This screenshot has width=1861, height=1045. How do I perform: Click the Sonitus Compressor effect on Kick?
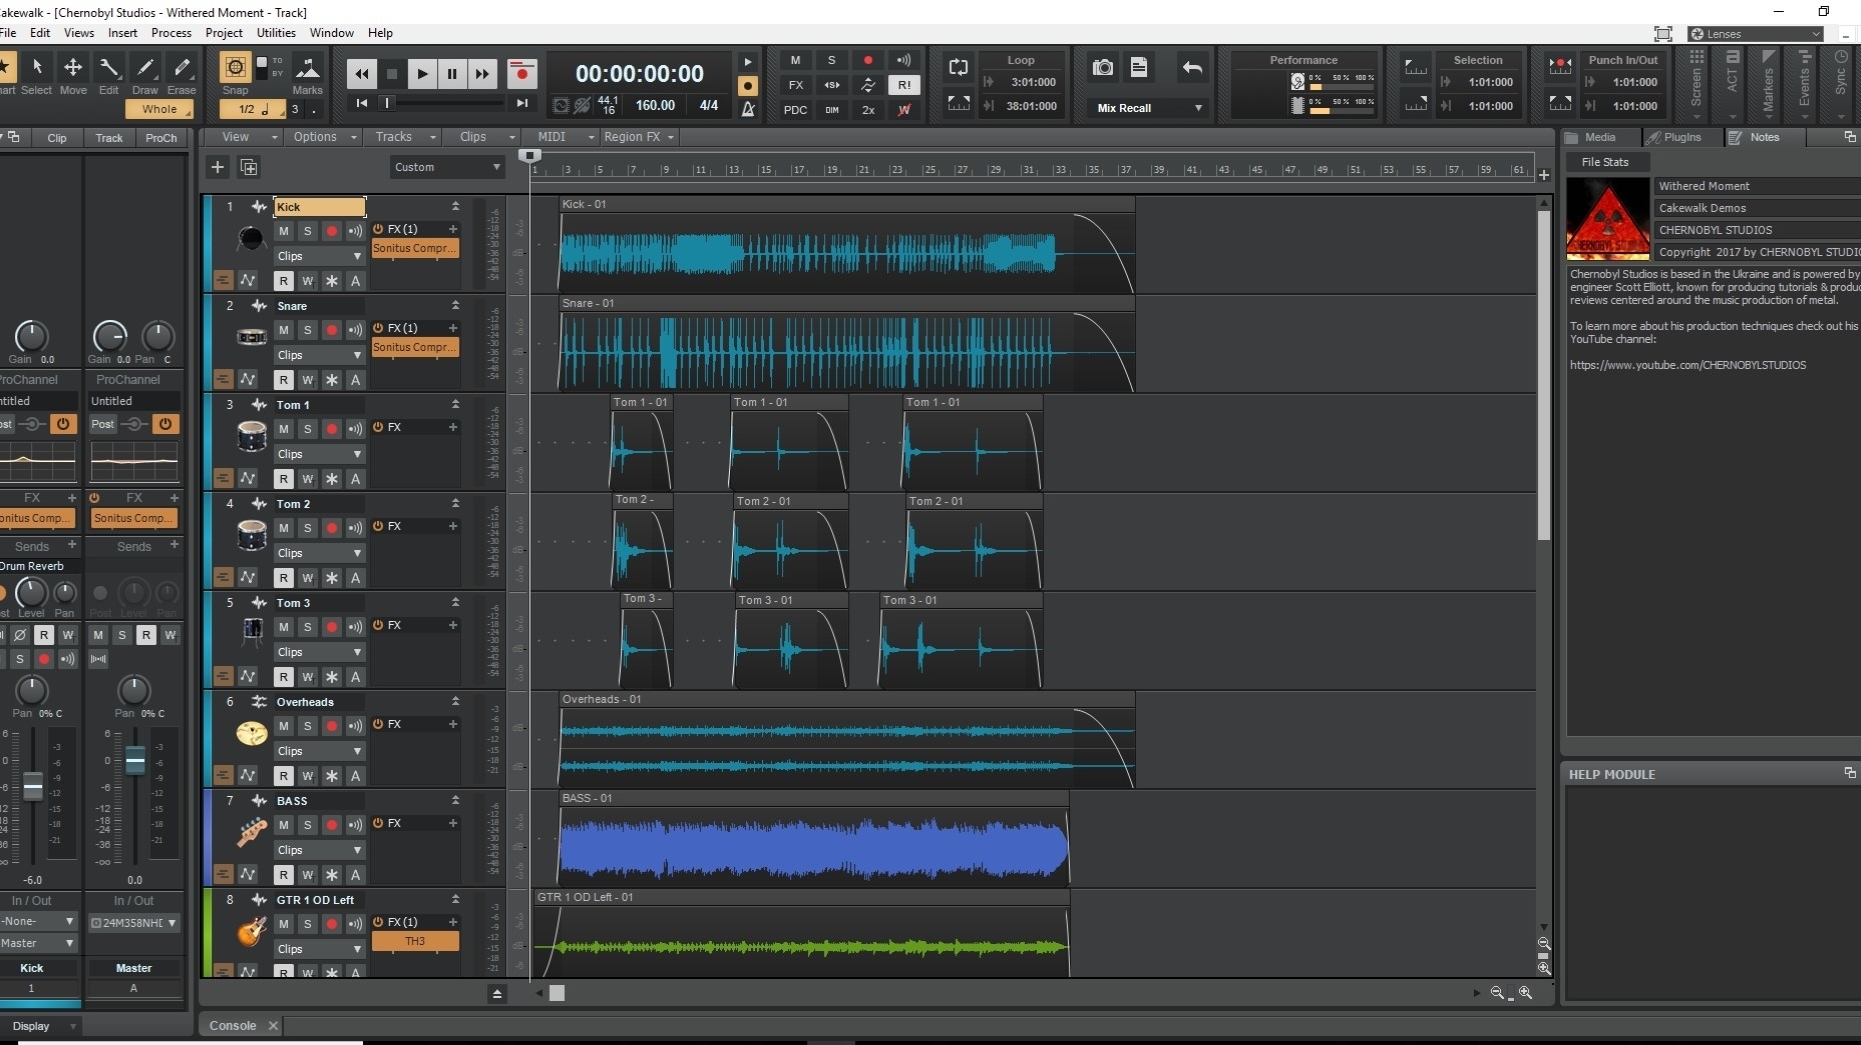[x=414, y=248]
